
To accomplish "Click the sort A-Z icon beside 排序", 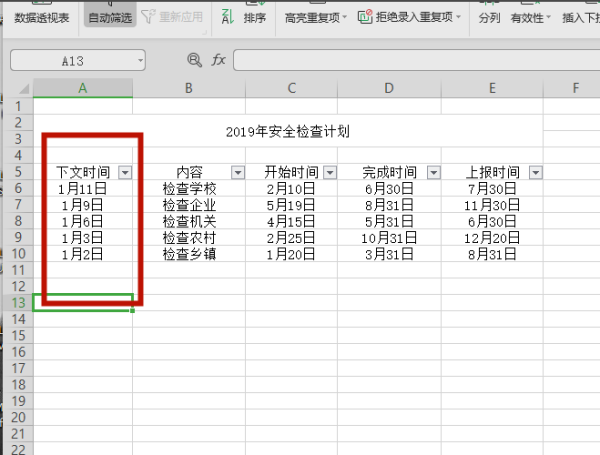I will pos(227,17).
